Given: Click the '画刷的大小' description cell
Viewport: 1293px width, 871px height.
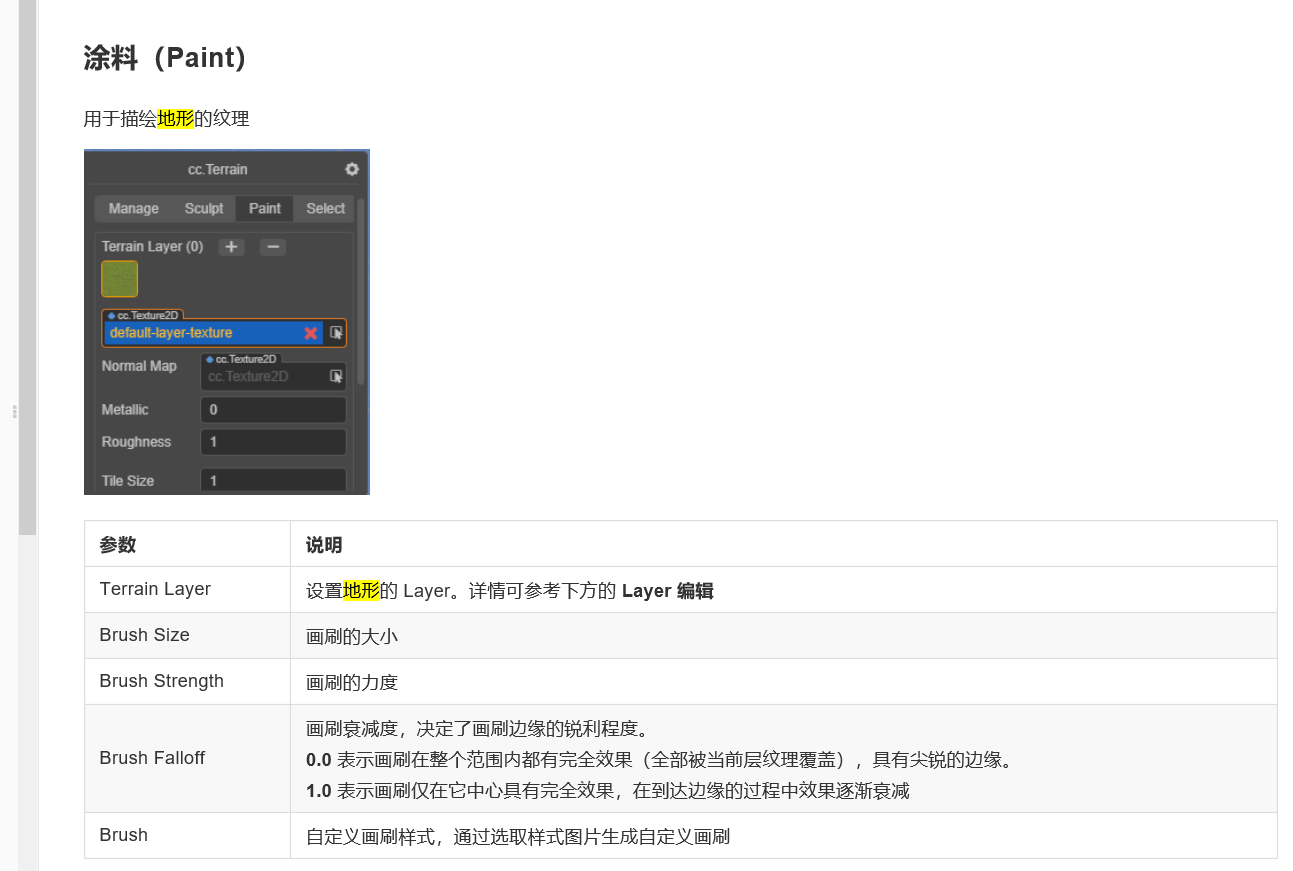Looking at the screenshot, I should click(x=783, y=635).
